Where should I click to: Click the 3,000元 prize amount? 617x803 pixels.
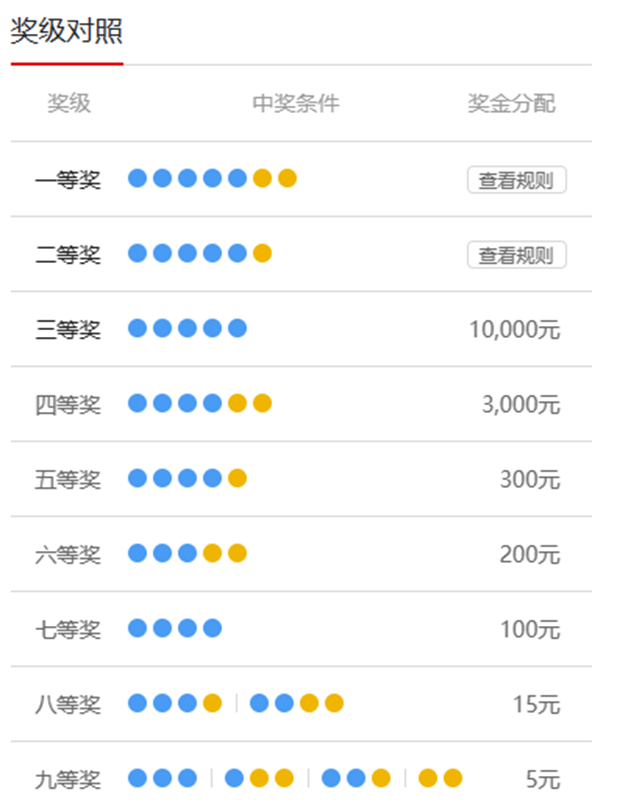(x=520, y=405)
